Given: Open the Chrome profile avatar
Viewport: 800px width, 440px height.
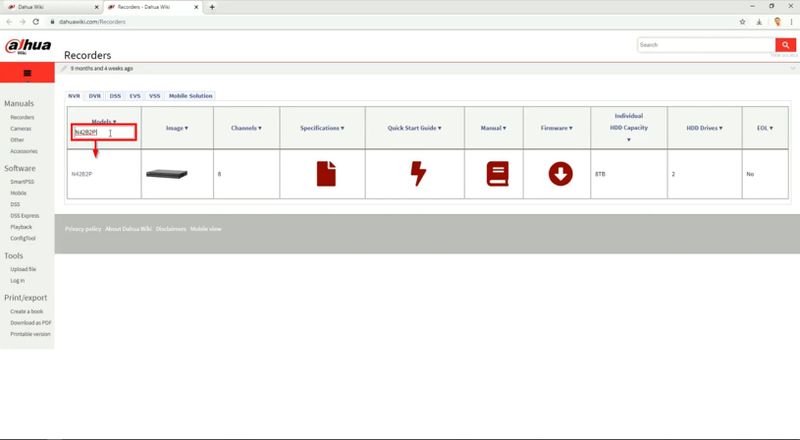Looking at the screenshot, I should pos(777,22).
